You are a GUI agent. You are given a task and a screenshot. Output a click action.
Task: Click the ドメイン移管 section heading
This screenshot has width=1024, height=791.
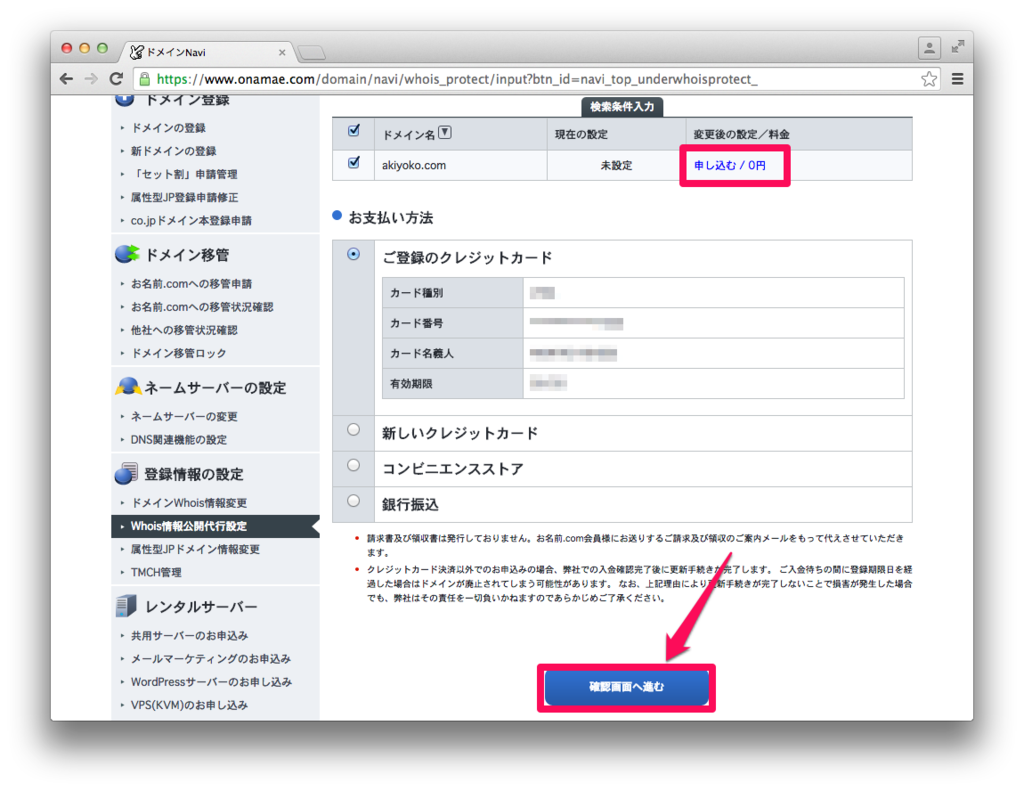pyautogui.click(x=187, y=255)
